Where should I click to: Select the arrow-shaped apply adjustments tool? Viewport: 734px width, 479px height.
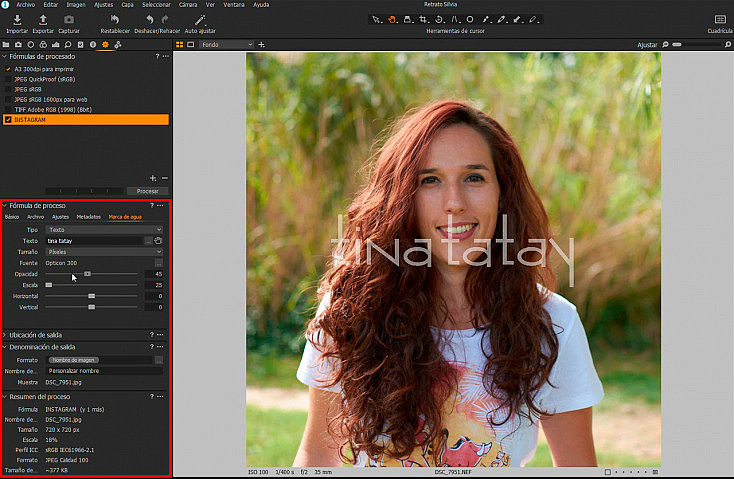click(x=517, y=20)
